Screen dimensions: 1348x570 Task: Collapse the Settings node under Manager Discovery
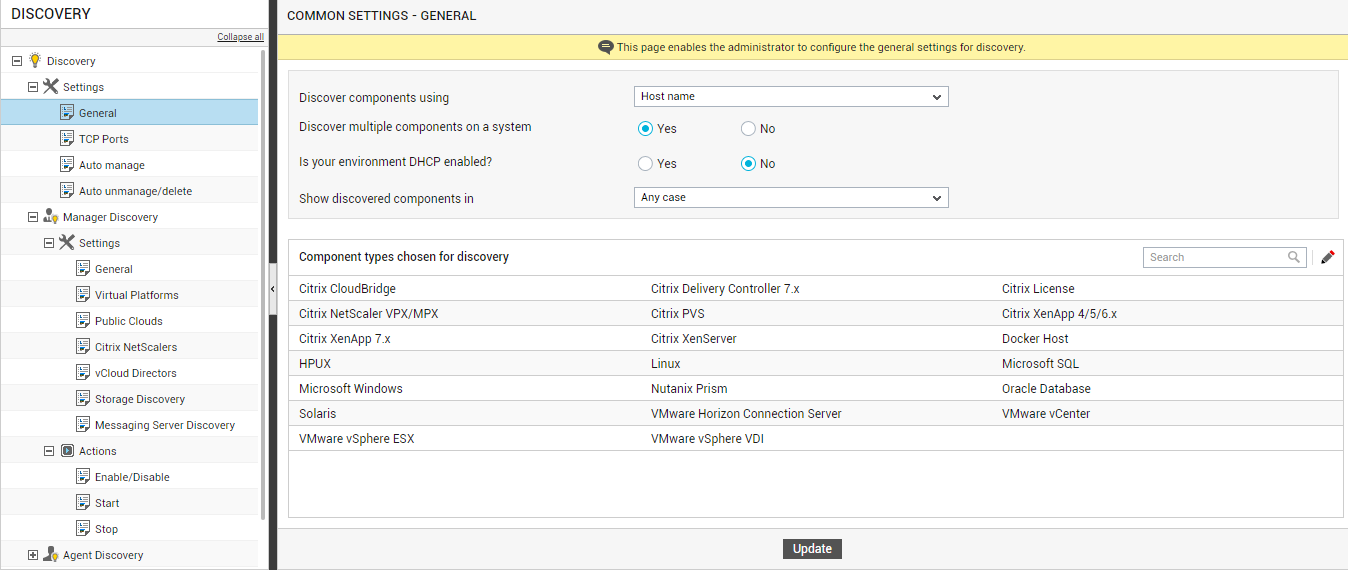point(49,243)
